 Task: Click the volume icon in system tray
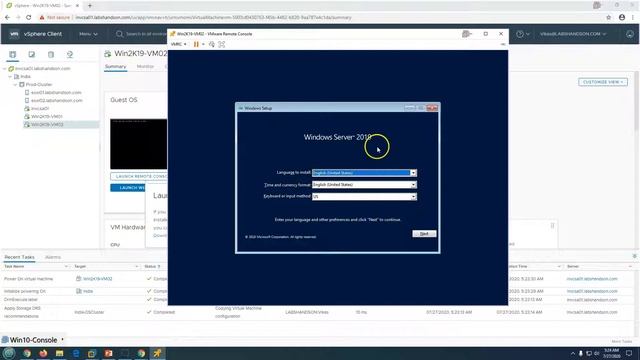click(596, 353)
